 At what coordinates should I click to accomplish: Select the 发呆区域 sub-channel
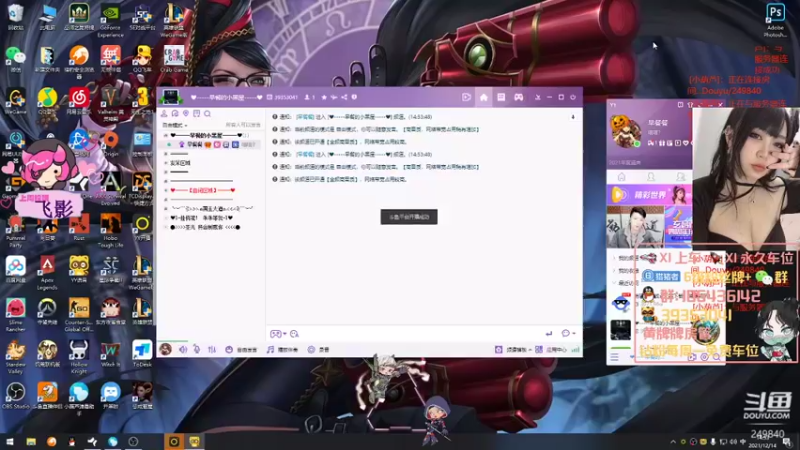[x=180, y=163]
